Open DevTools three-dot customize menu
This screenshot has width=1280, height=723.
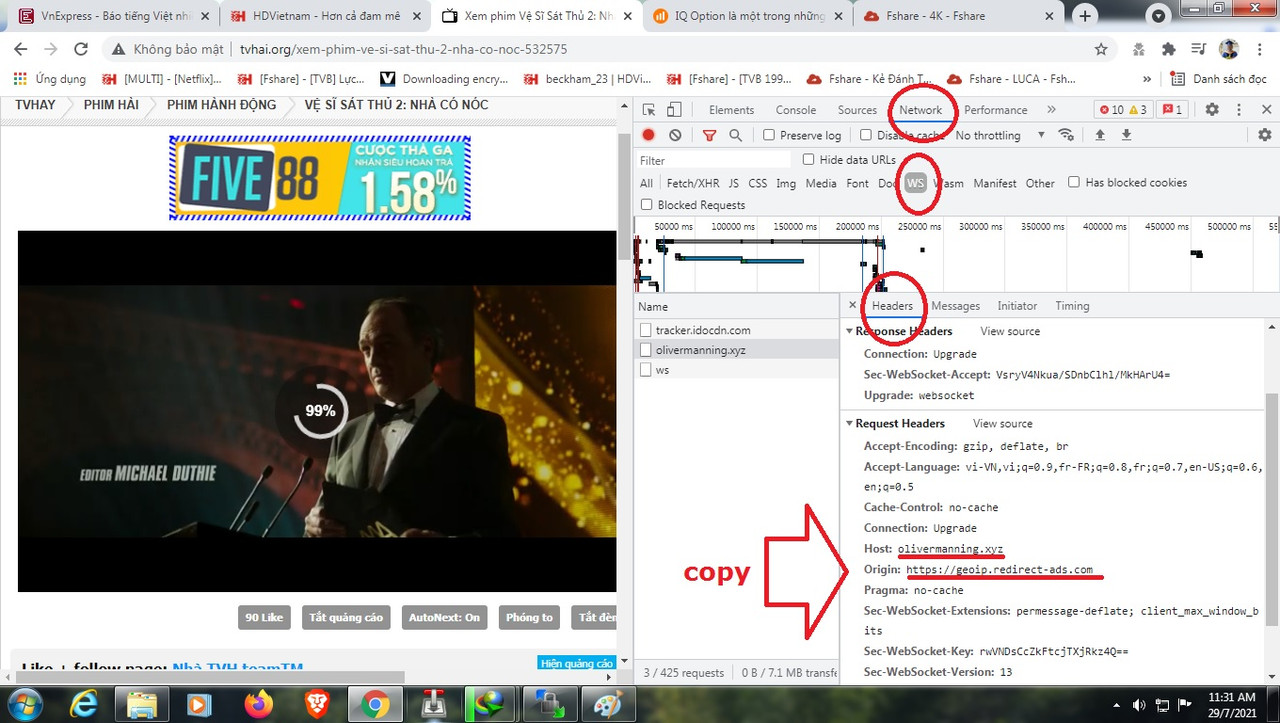point(1239,110)
